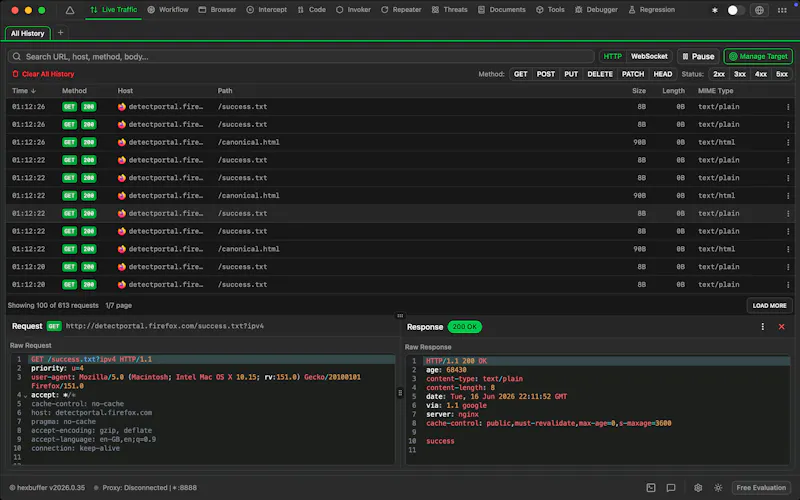Filter by GET method
Screen dimensions: 800x500
(520, 74)
